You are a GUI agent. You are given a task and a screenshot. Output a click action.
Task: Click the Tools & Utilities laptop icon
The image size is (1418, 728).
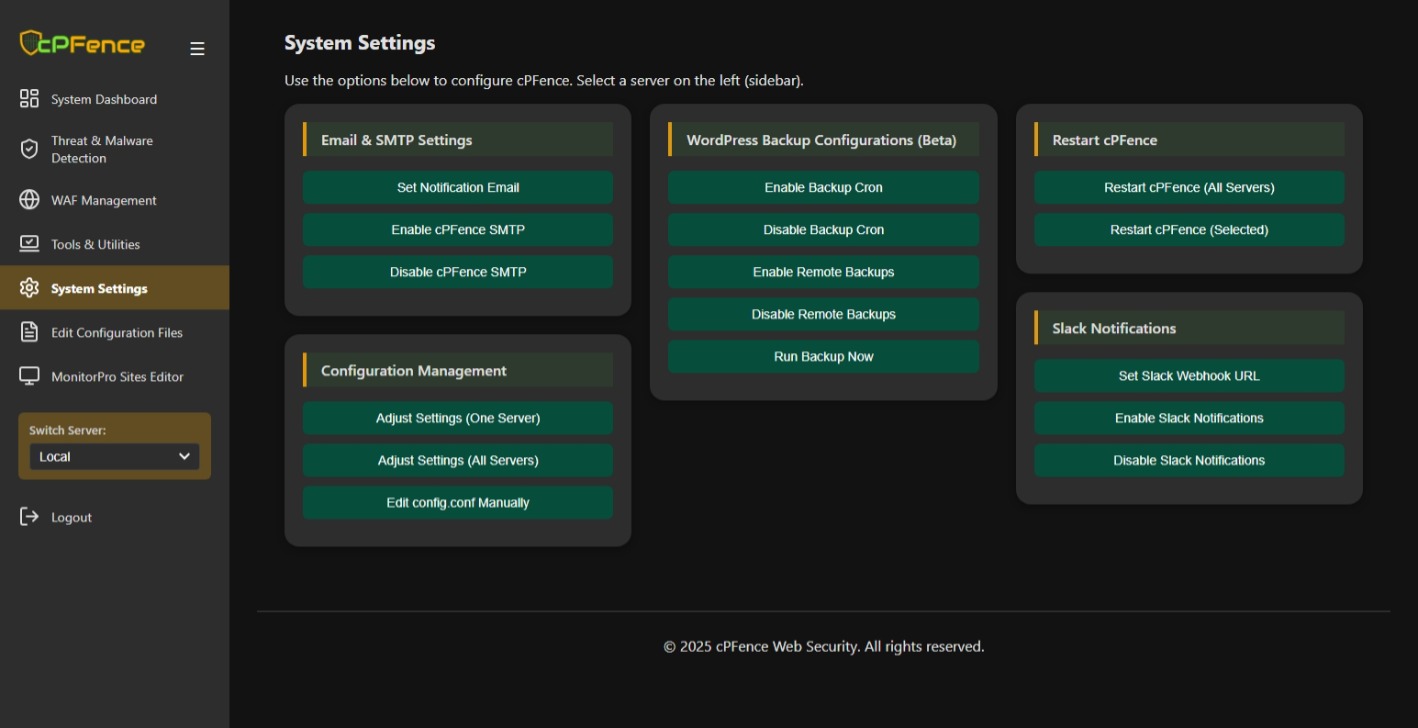point(29,244)
